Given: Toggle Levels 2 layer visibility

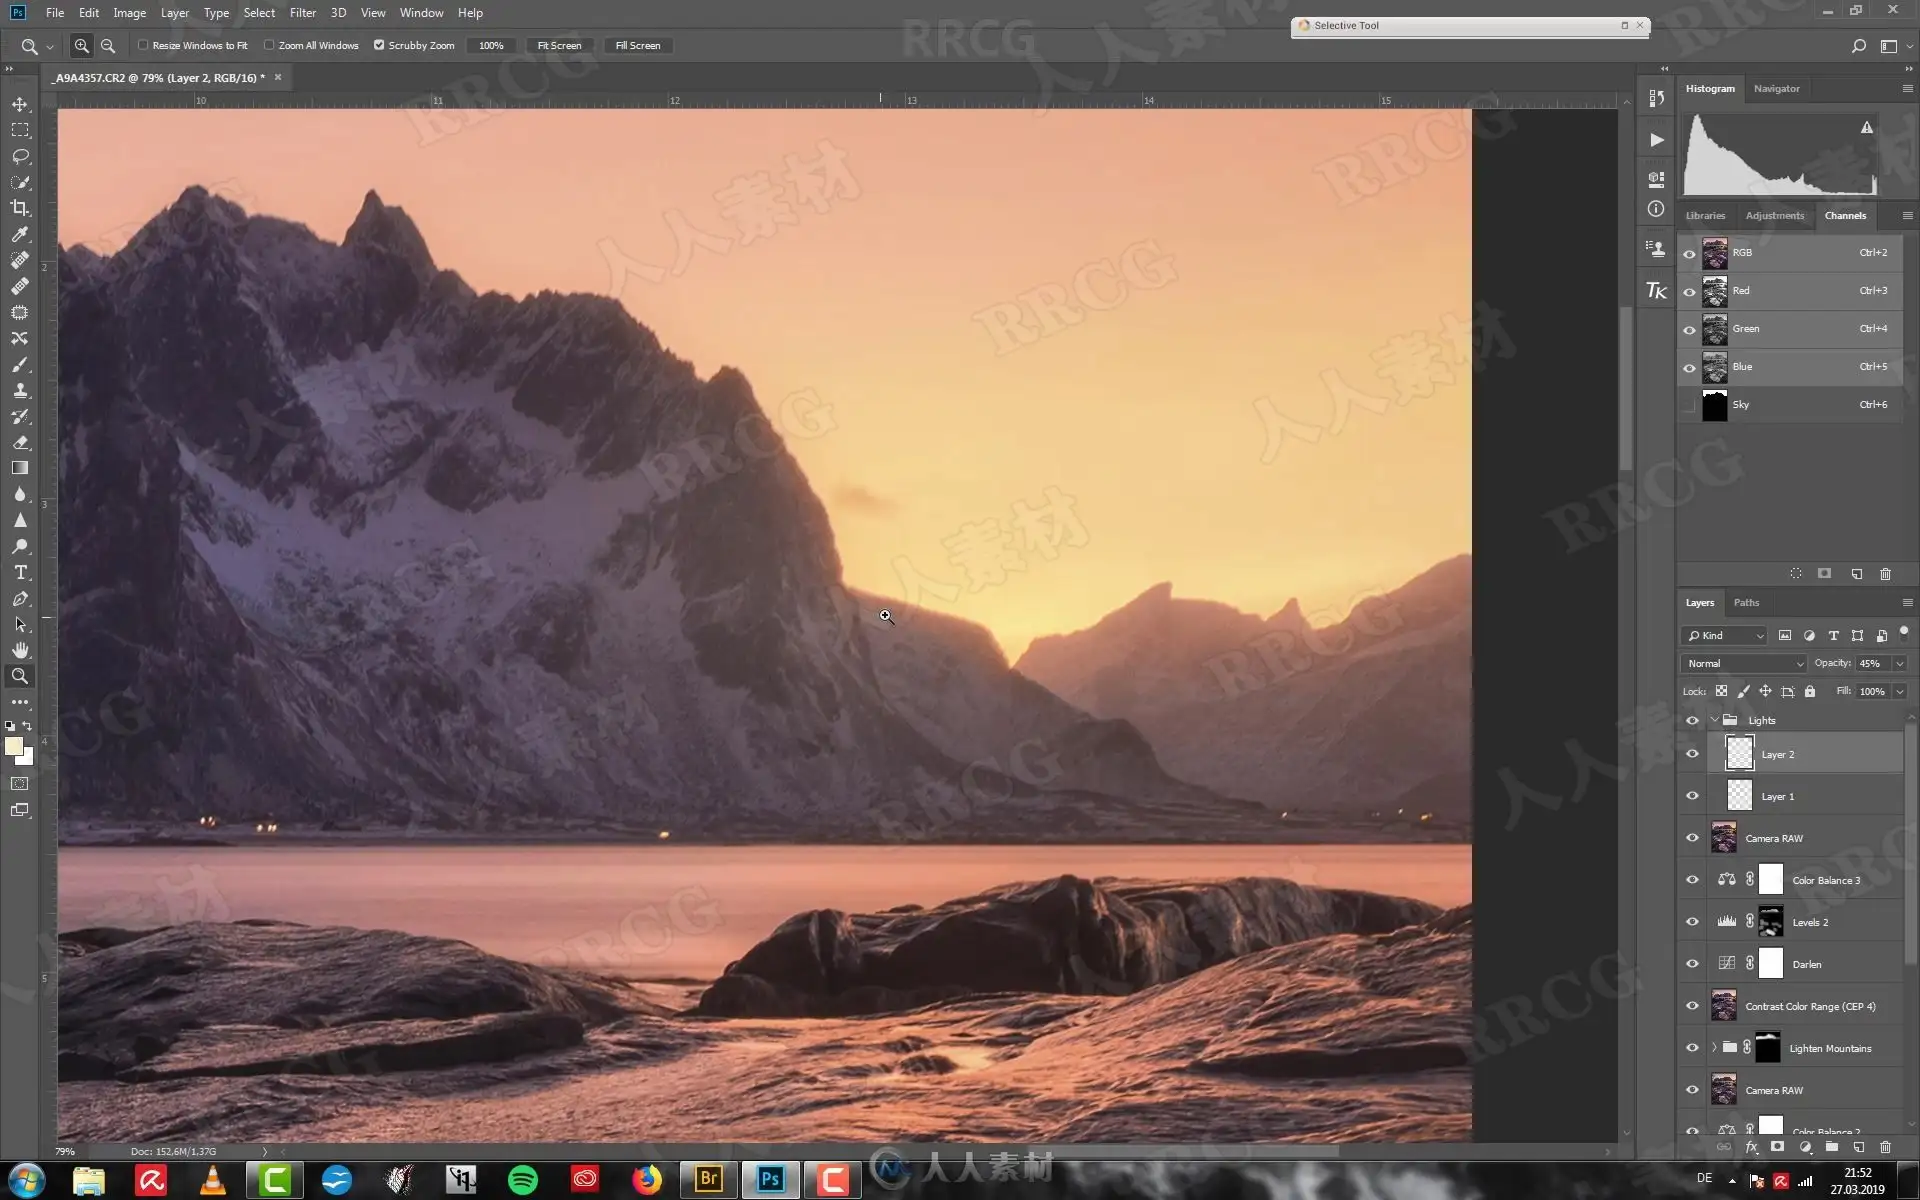Looking at the screenshot, I should 1692,922.
